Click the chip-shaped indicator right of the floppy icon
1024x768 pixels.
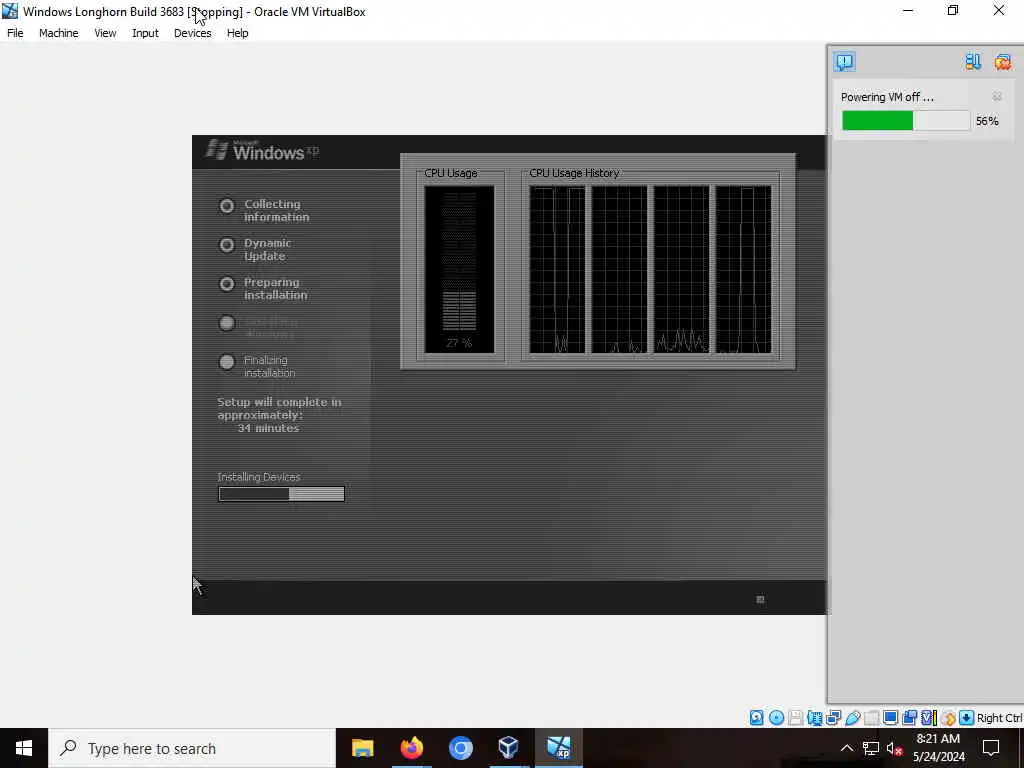(814, 718)
